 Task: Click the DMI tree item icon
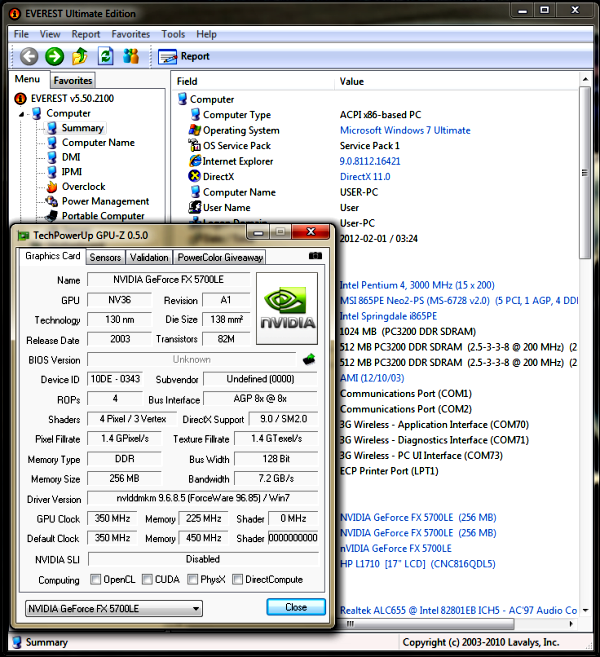[x=52, y=157]
